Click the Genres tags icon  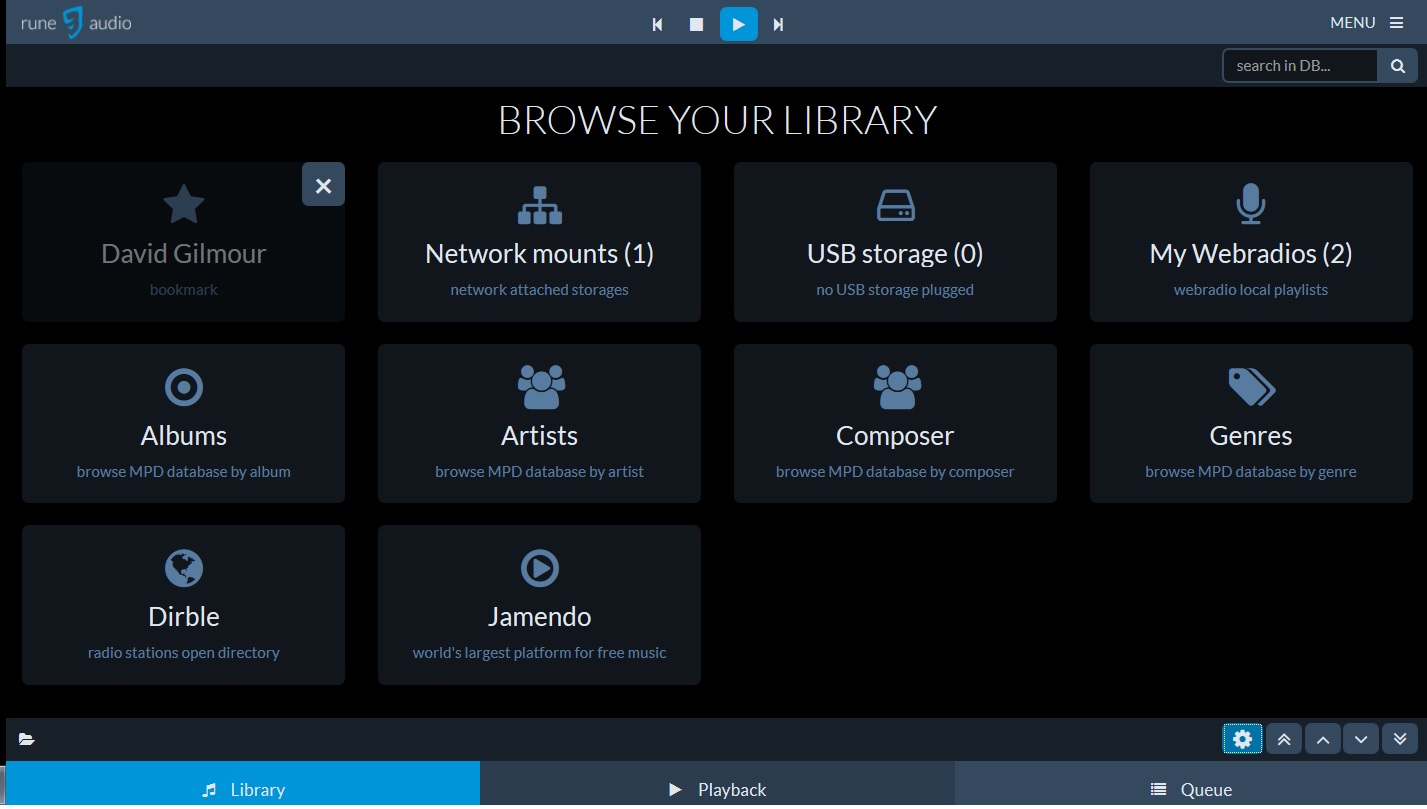tap(1251, 387)
